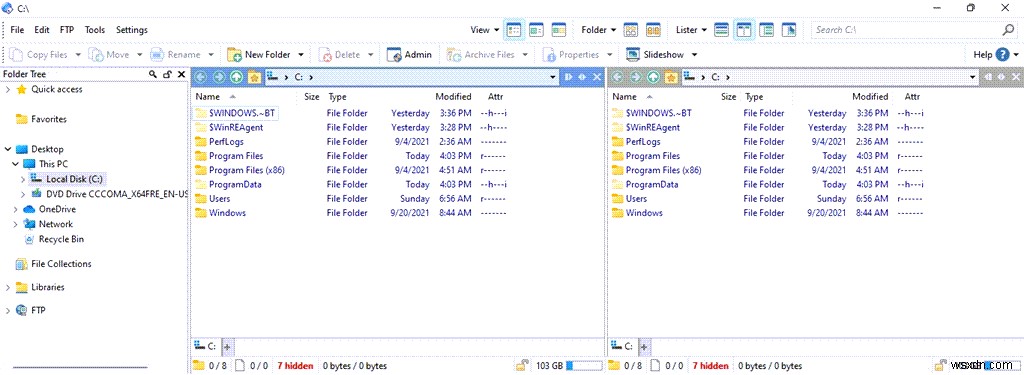Open the View dropdown menu
This screenshot has width=1024, height=375.
point(485,29)
